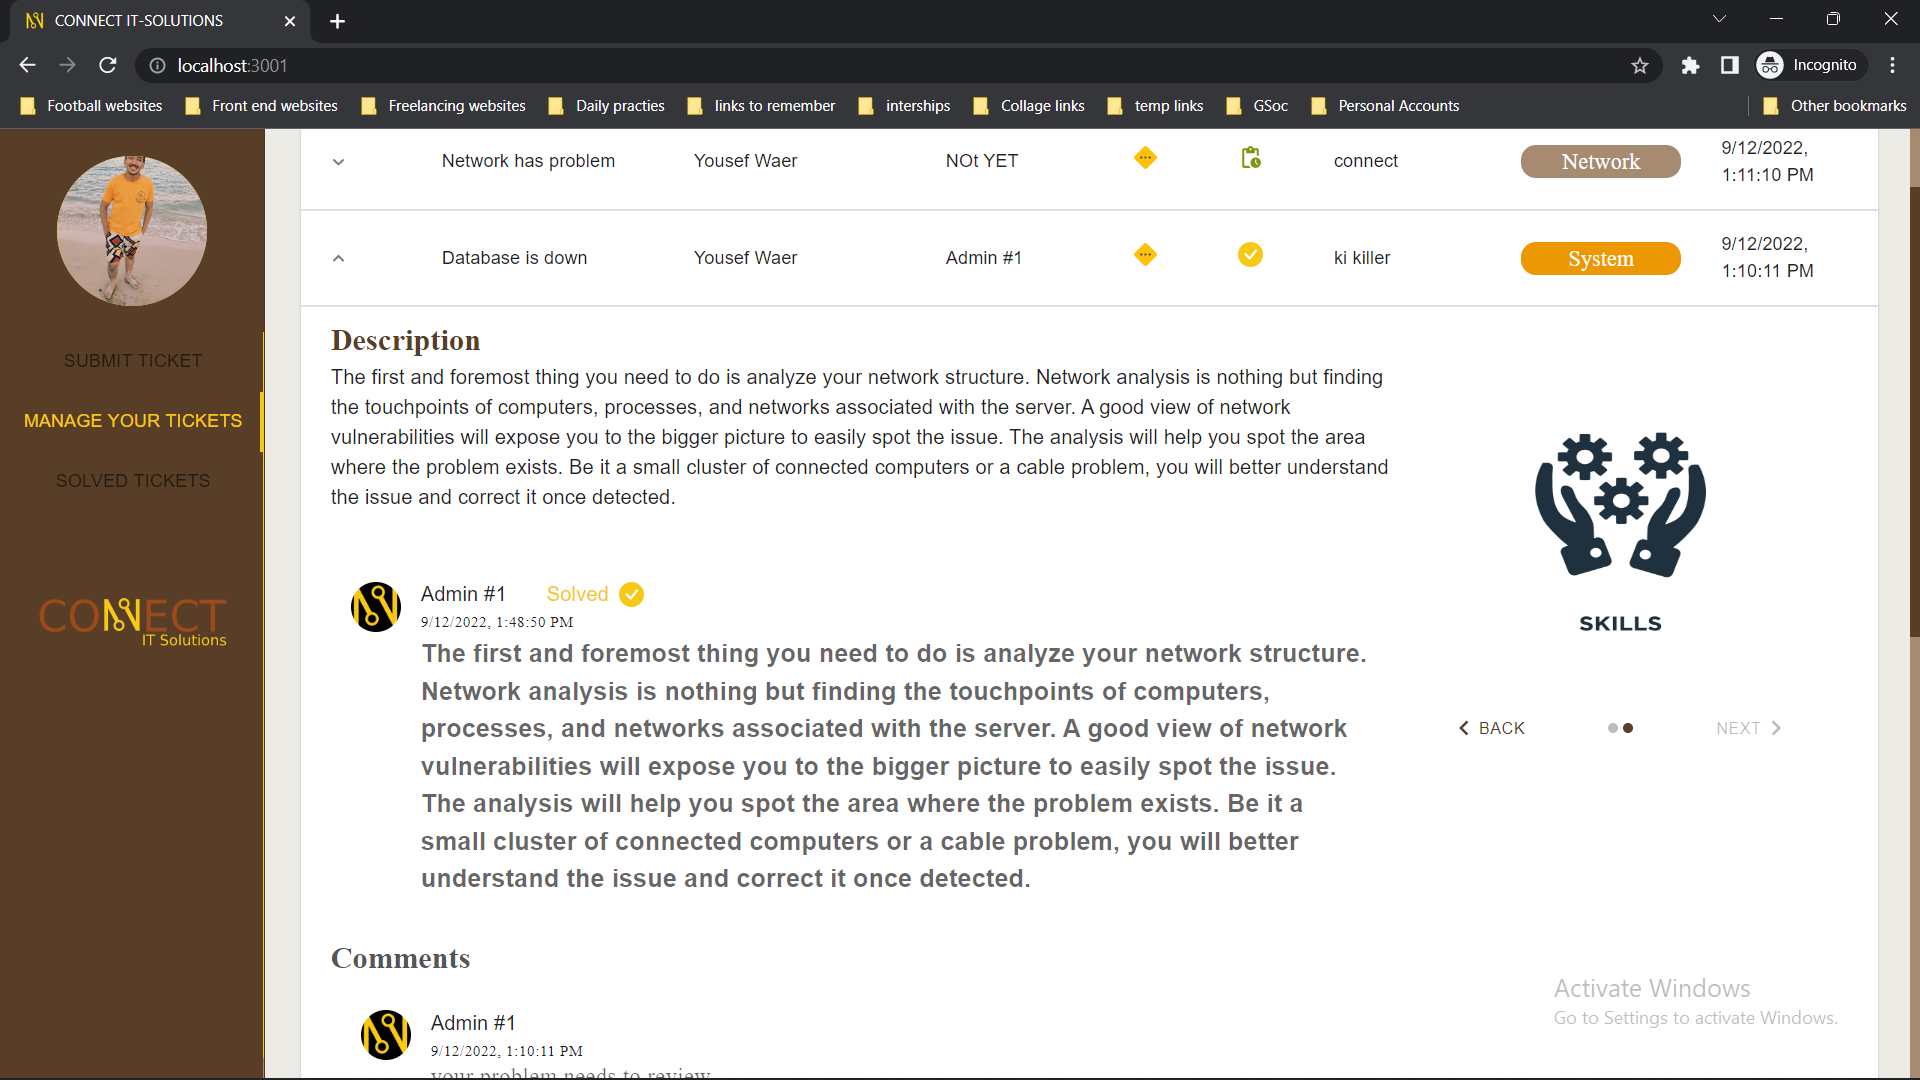Viewport: 1920px width, 1080px height.
Task: Click Admin #1 avatar in the solved reply
Action: (376, 607)
